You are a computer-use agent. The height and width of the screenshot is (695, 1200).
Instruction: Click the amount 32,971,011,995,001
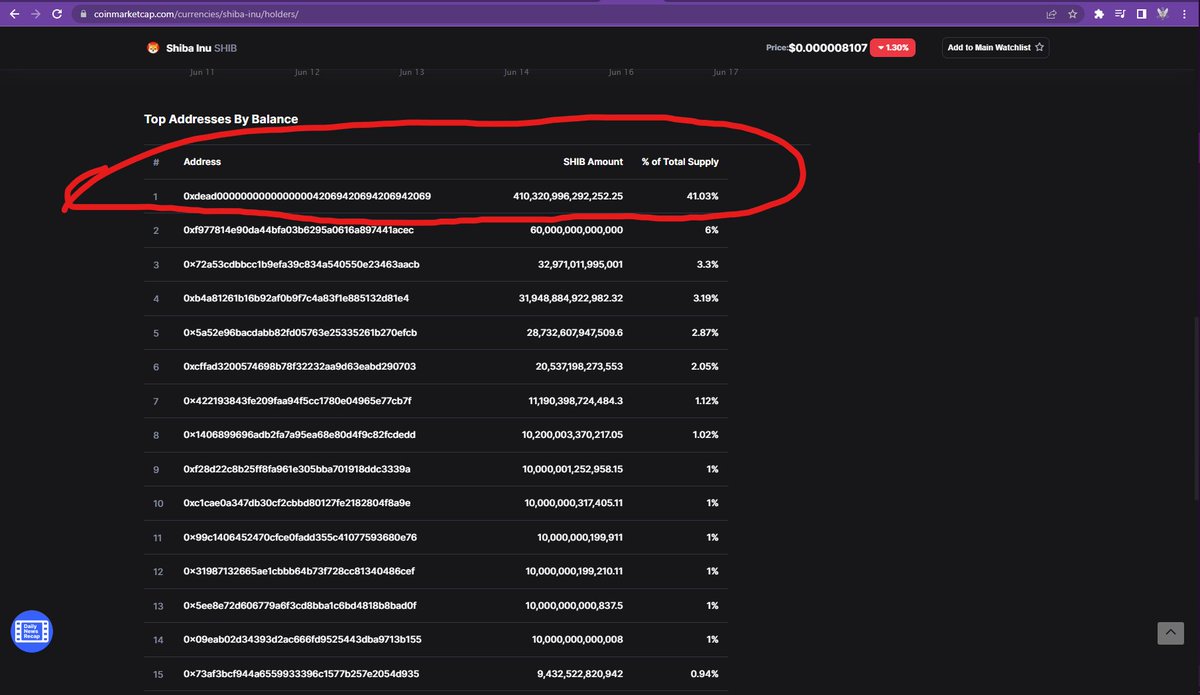coord(581,264)
